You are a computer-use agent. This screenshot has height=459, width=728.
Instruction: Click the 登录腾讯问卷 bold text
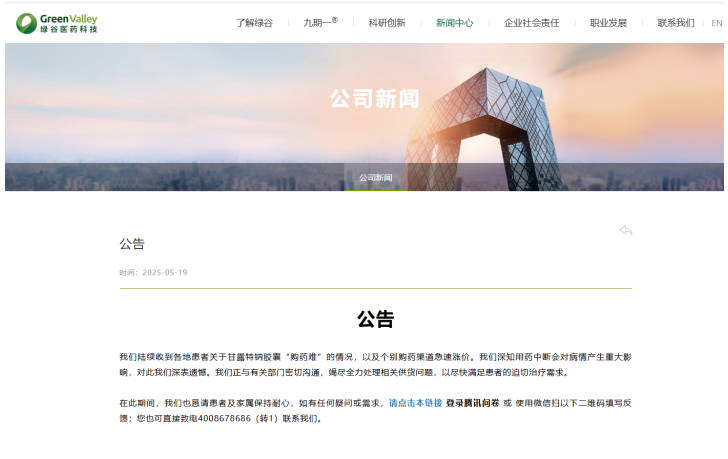click(x=473, y=403)
